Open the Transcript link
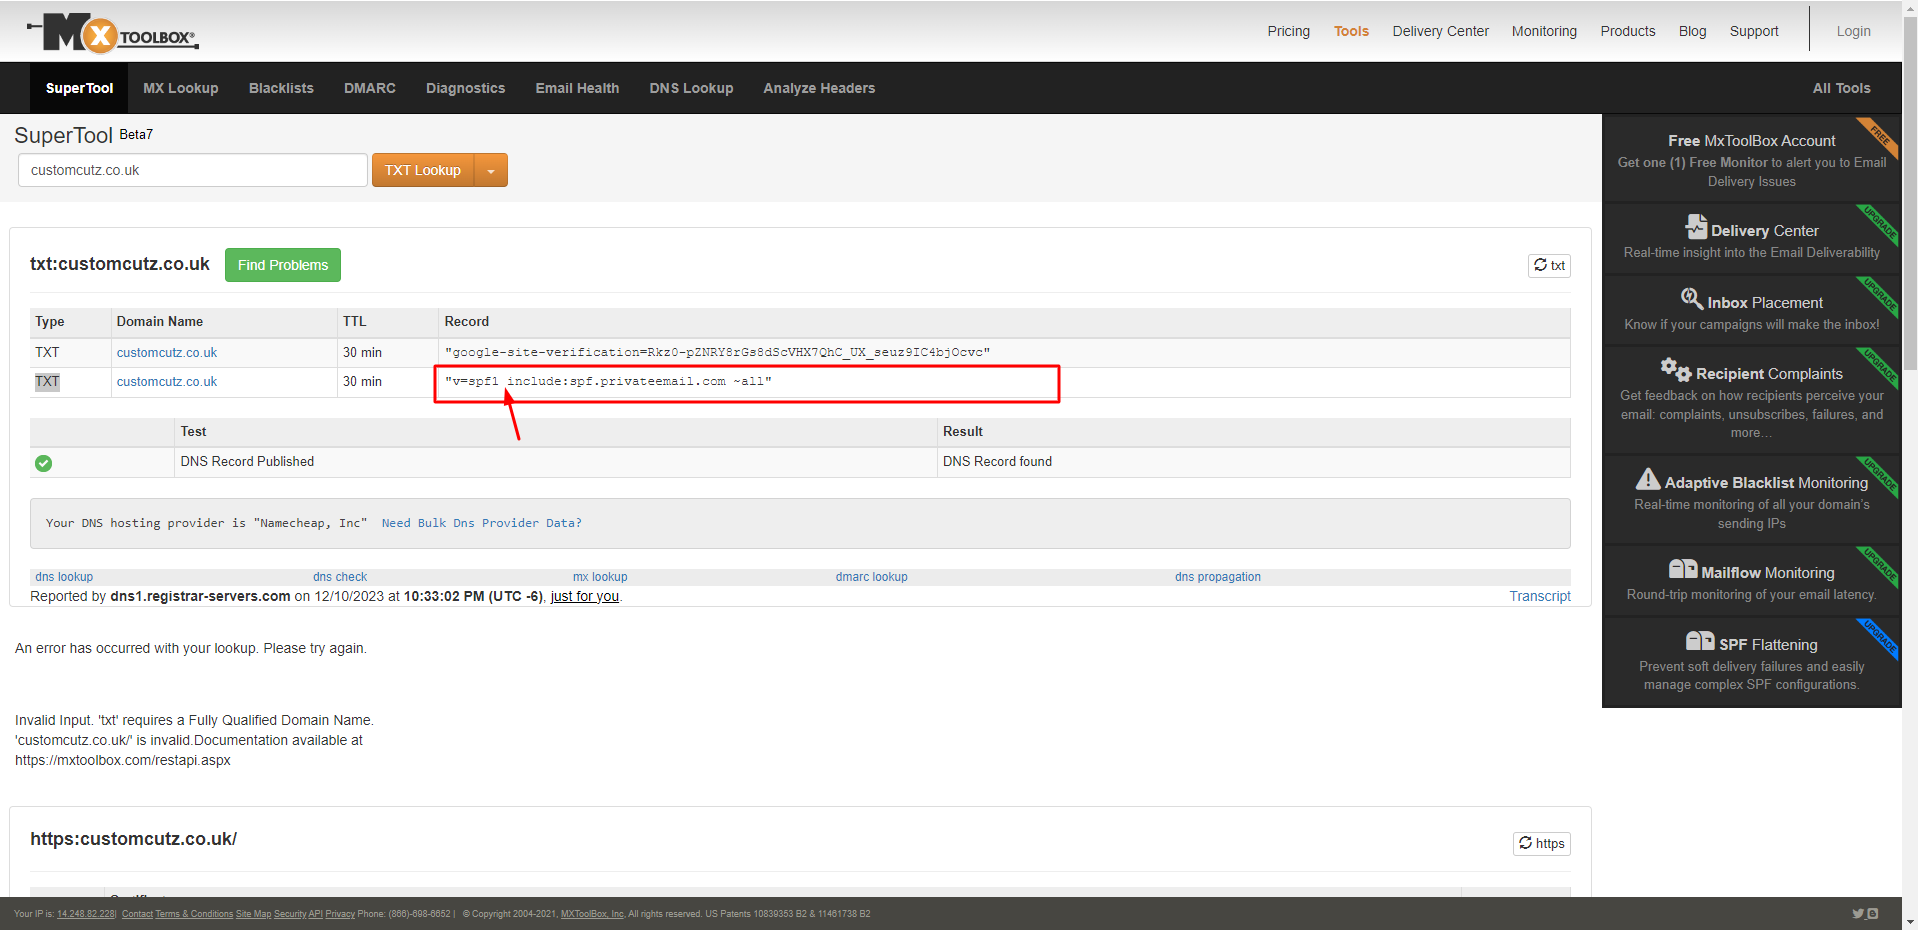The image size is (1918, 930). click(x=1540, y=596)
